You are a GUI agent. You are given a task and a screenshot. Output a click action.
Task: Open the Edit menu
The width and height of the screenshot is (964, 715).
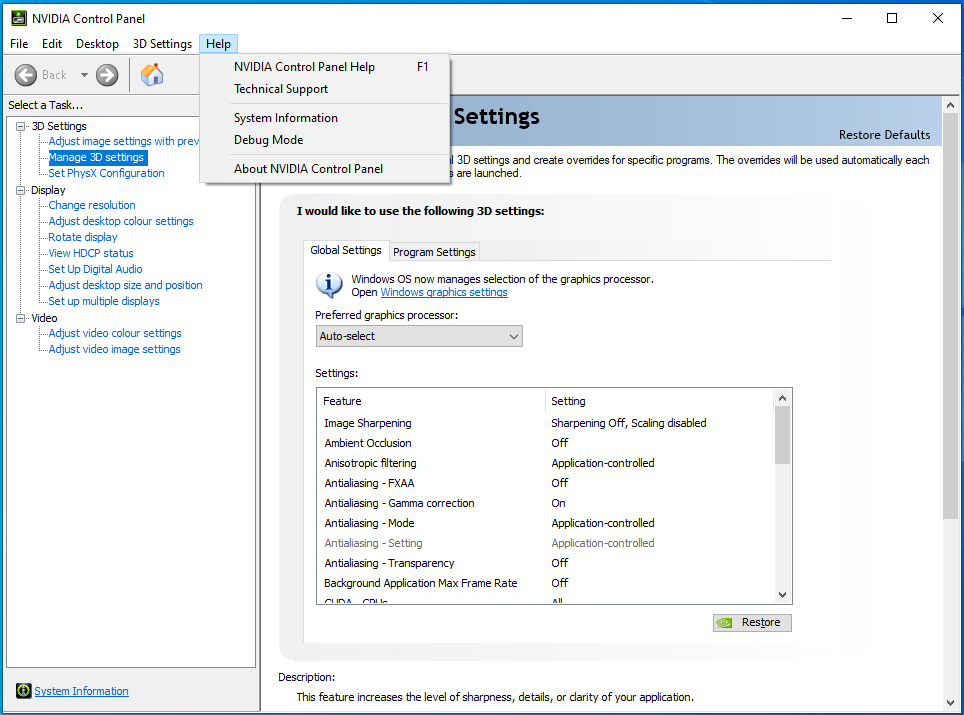(52, 44)
